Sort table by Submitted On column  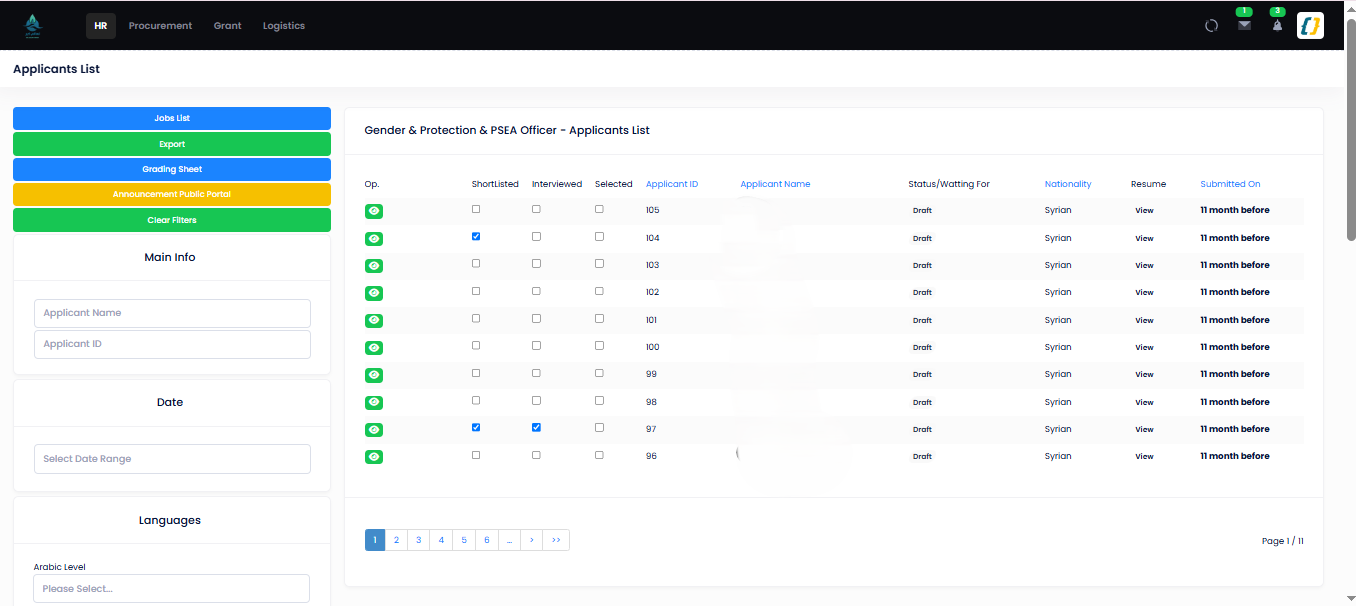[1230, 184]
